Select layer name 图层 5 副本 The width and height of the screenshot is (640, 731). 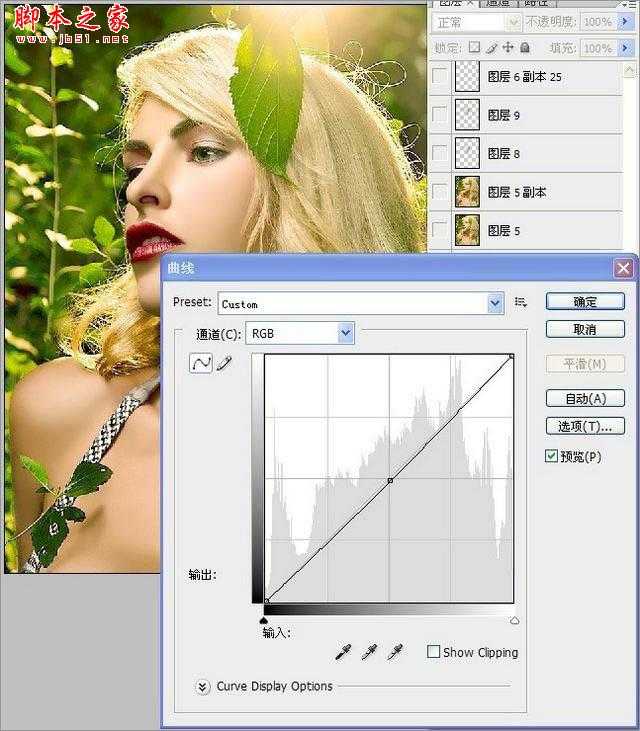[517, 192]
